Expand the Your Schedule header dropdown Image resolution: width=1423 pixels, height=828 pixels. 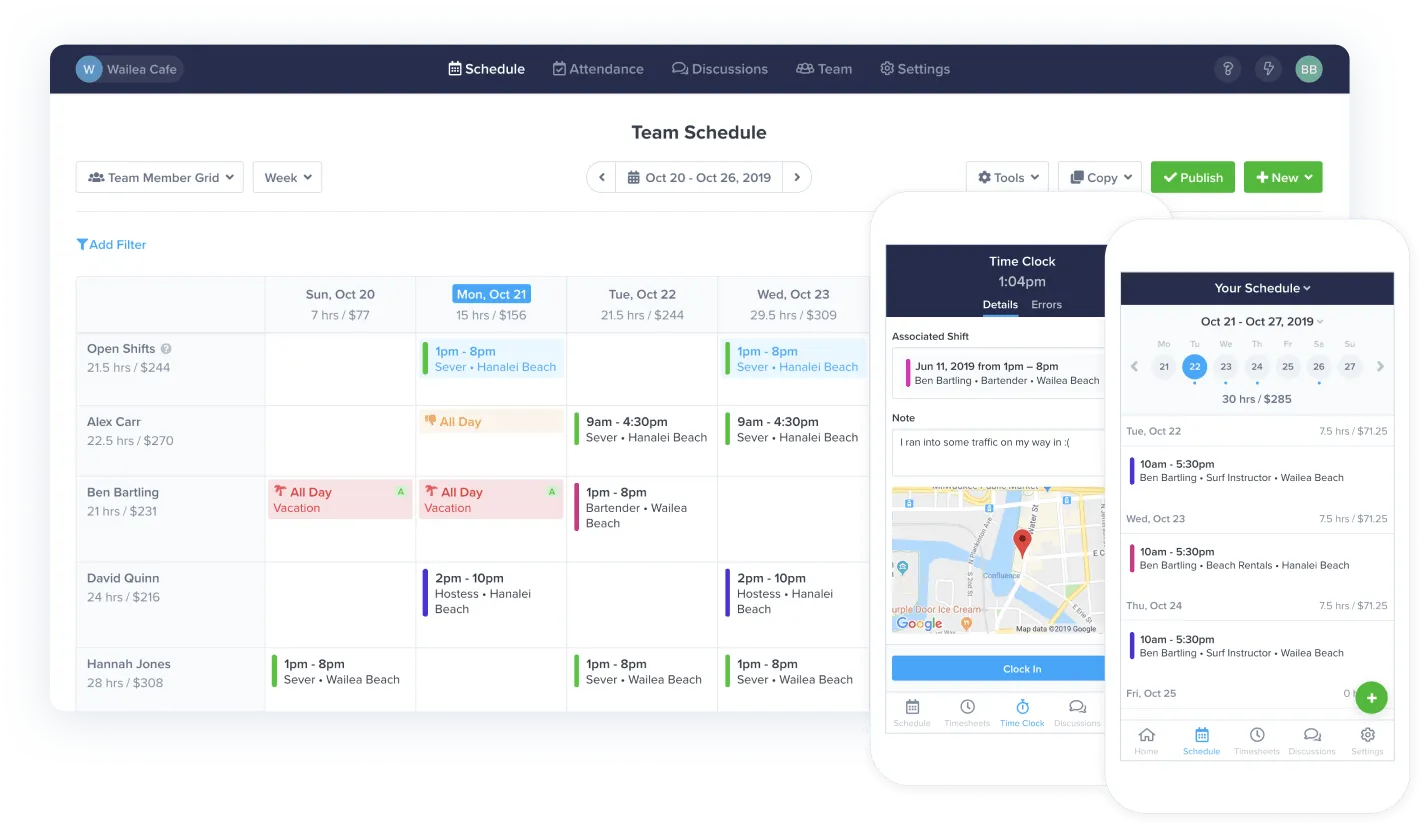pyautogui.click(x=1262, y=288)
